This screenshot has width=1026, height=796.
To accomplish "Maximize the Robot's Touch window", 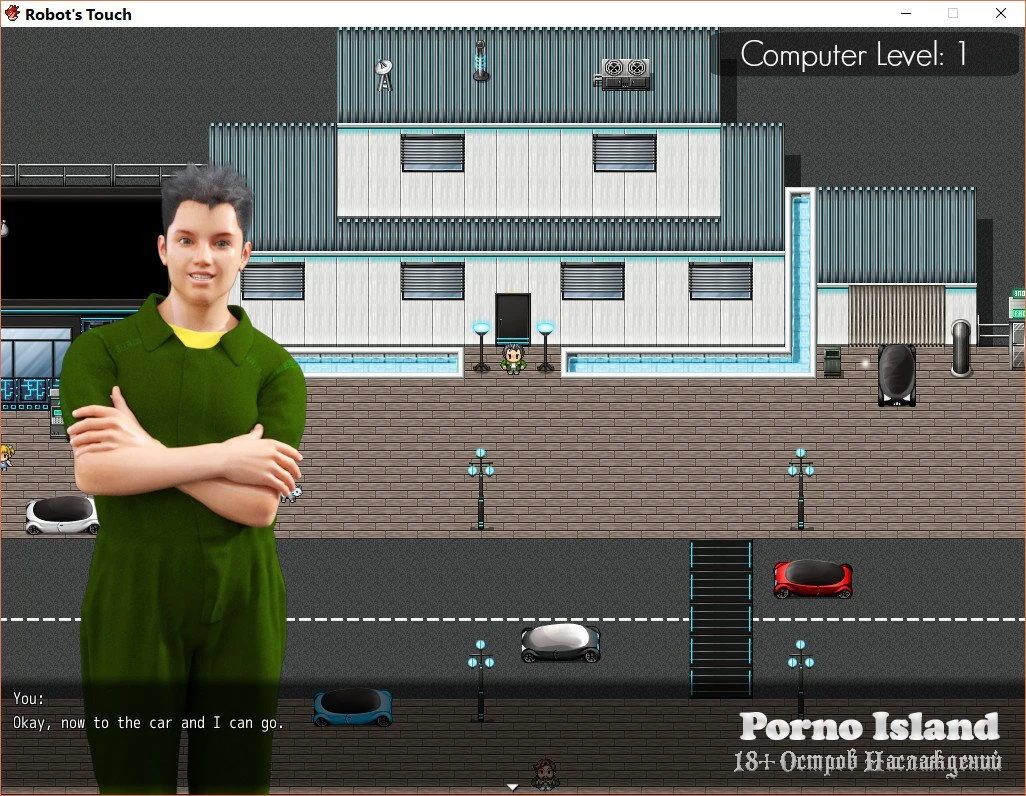I will [953, 14].
